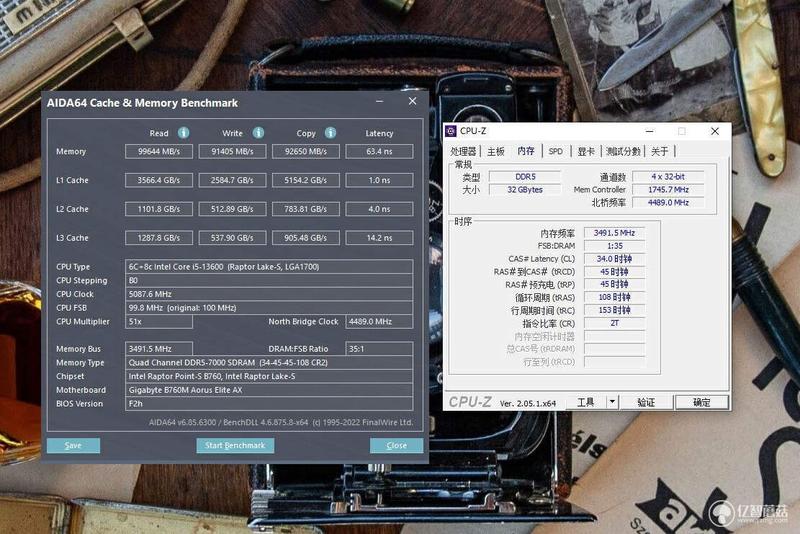Screen dimensions: 800x534
Task: Open the SPD tab in CPU-Z
Action: 556,151
